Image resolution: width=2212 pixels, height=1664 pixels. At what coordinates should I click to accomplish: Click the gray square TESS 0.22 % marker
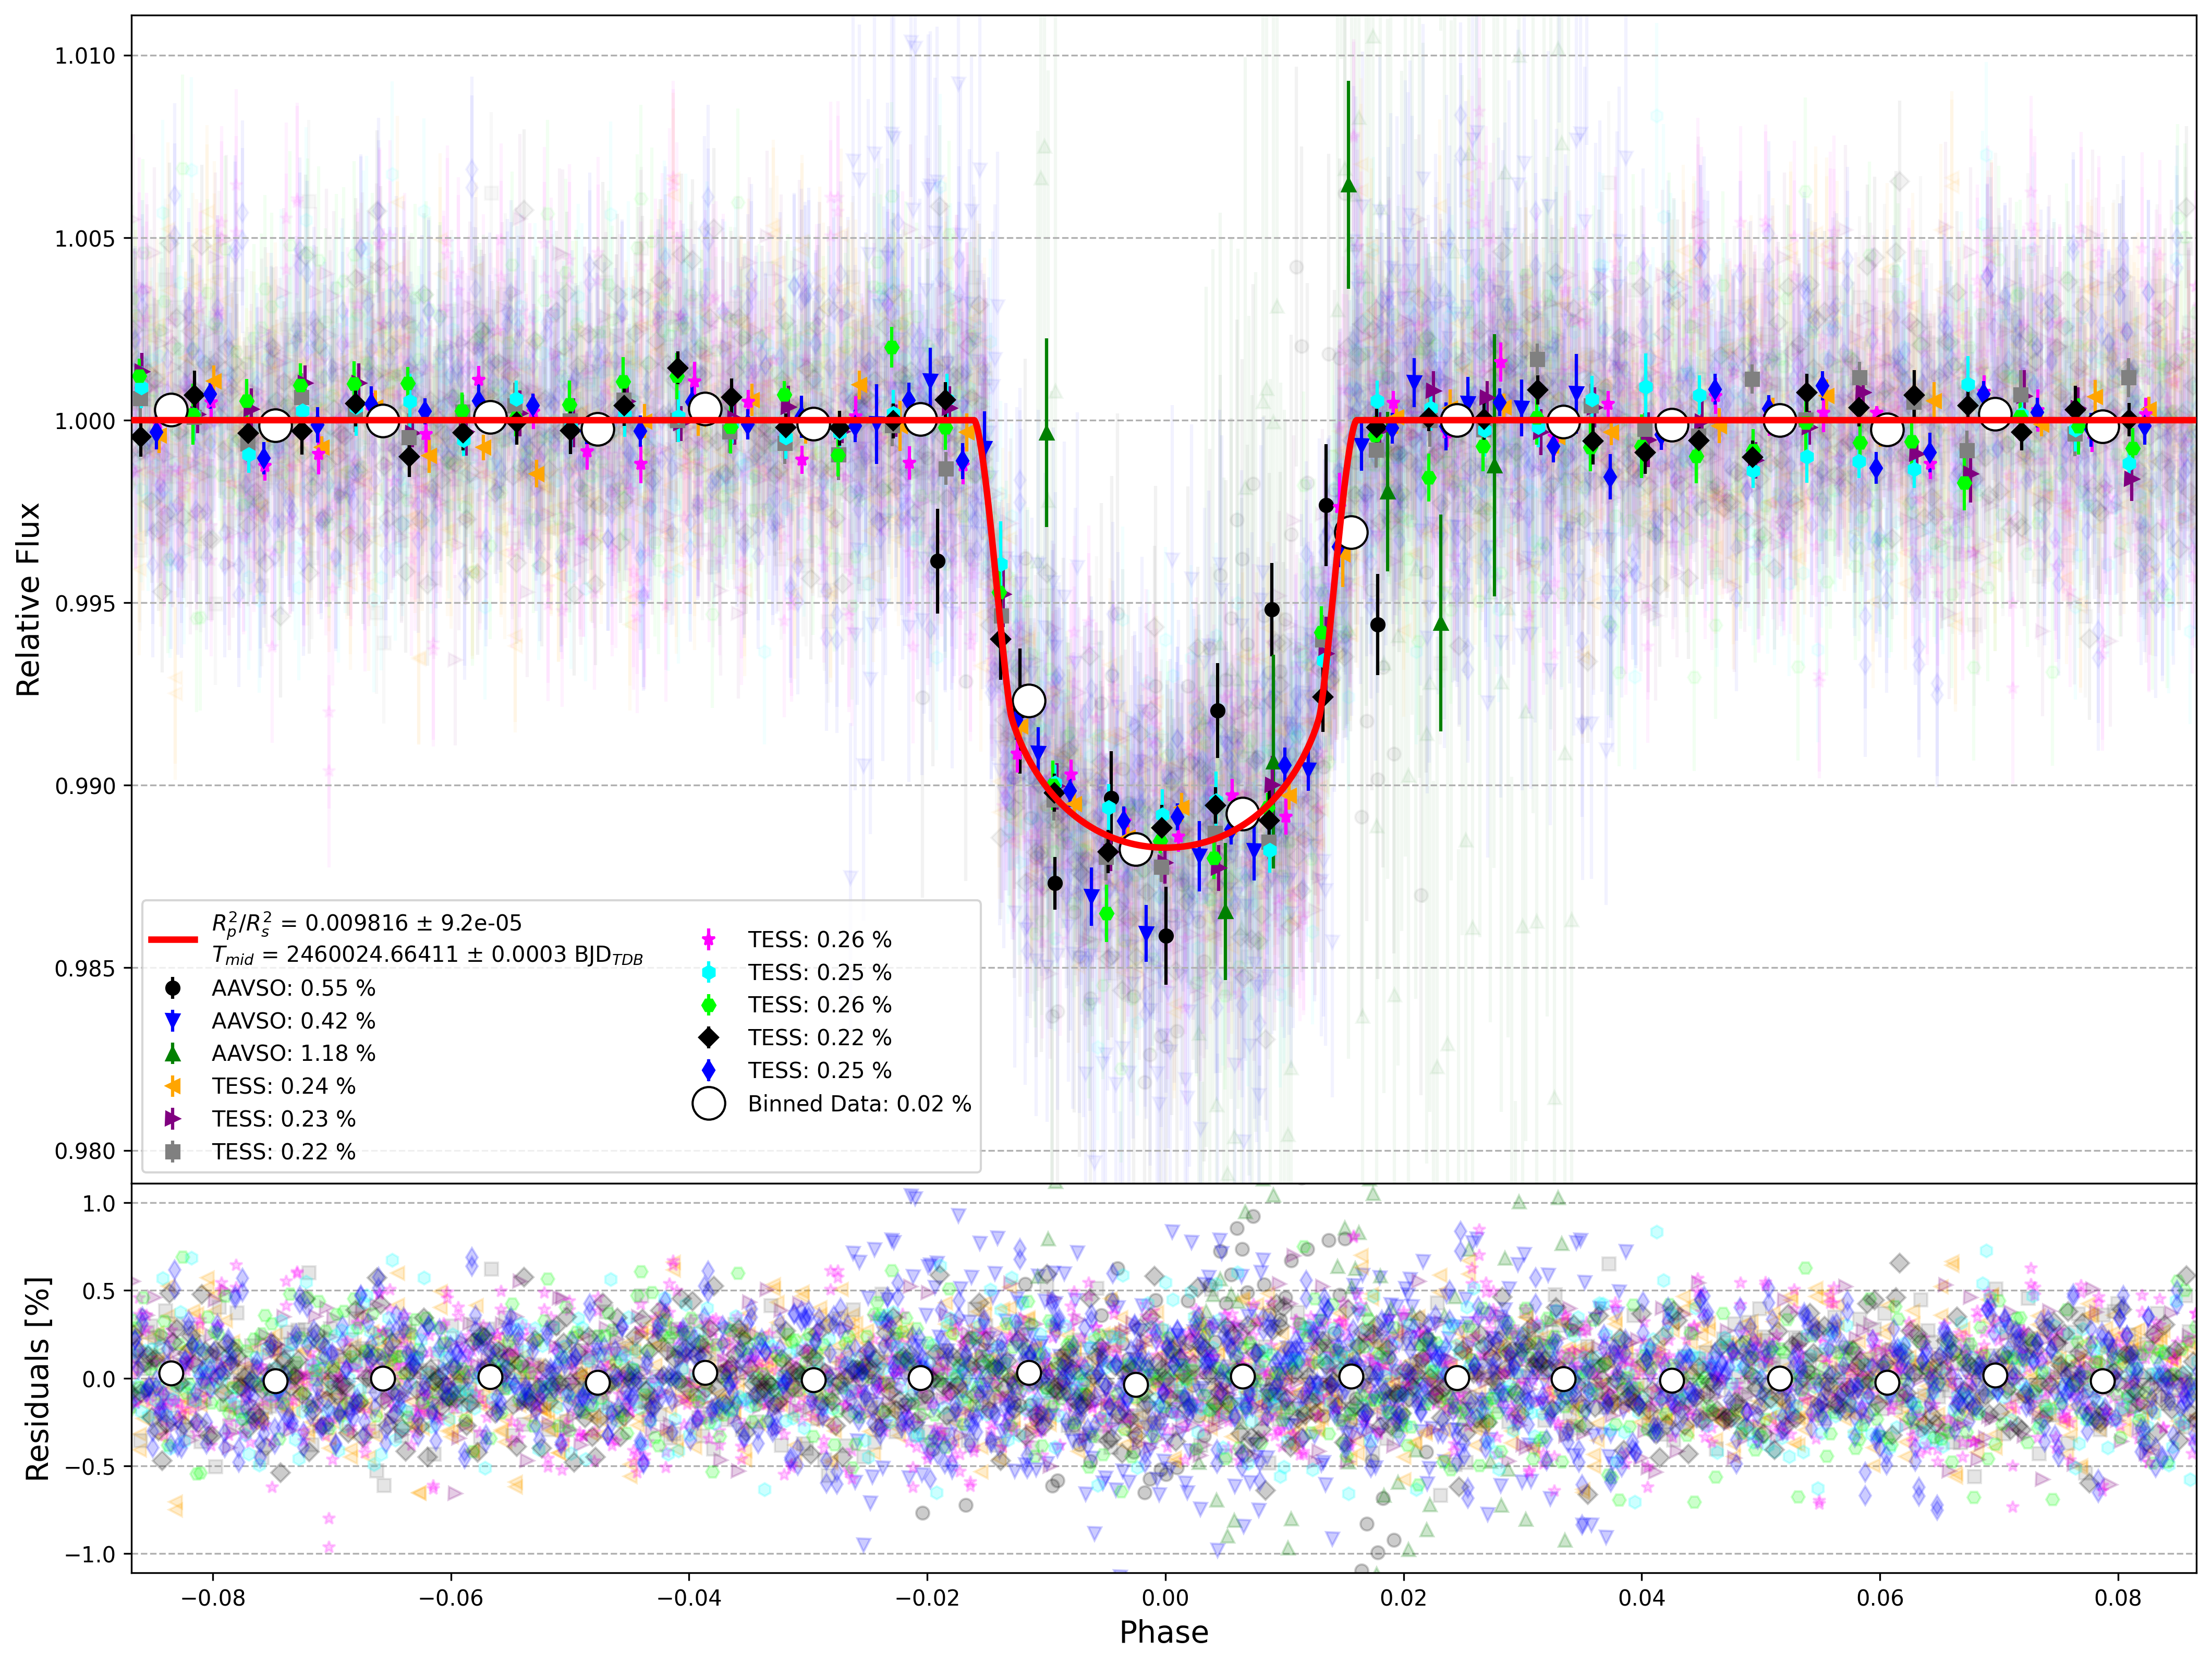pyautogui.click(x=173, y=1152)
